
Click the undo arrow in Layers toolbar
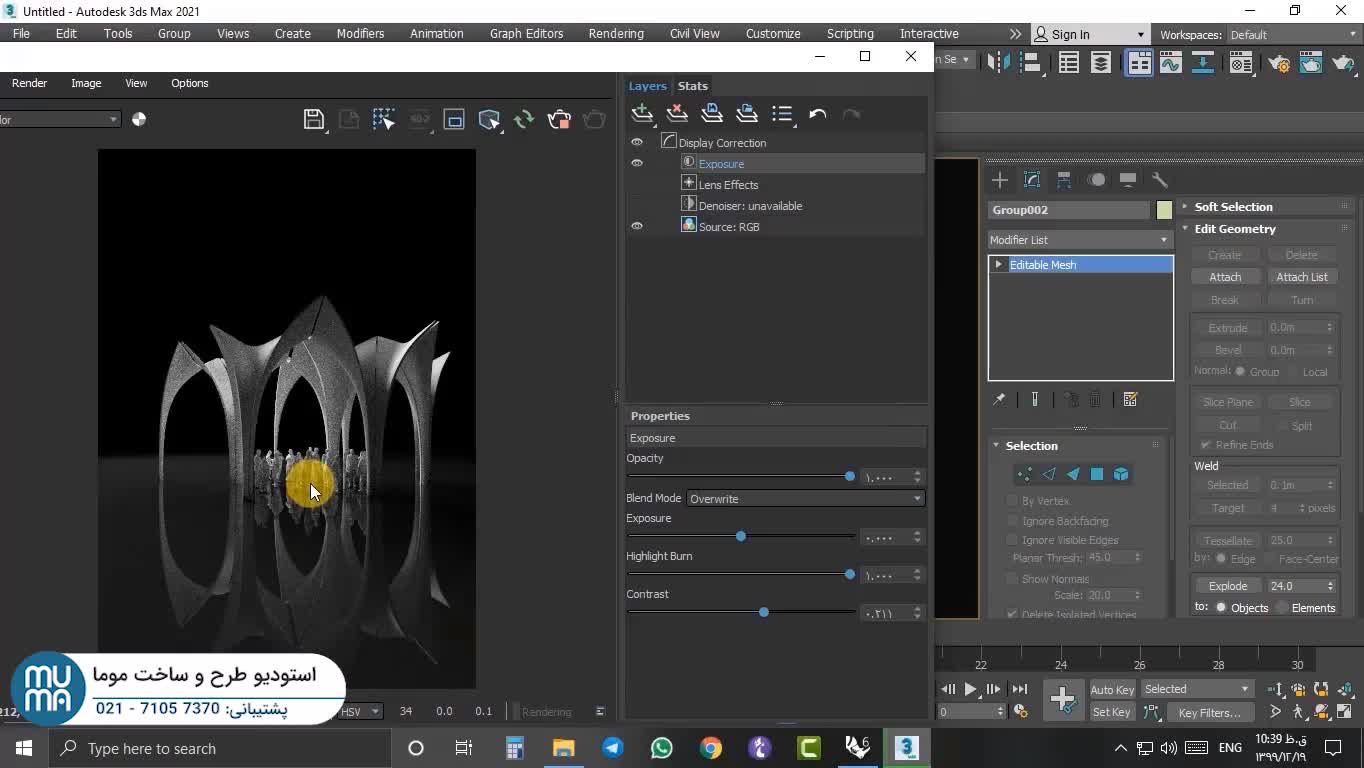[817, 114]
